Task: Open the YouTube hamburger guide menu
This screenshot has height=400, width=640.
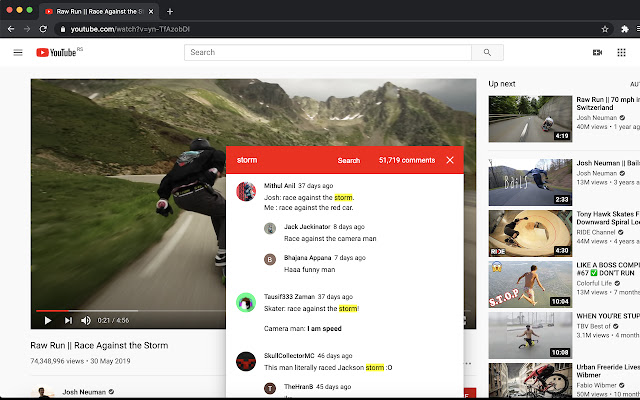Action: 18,52
